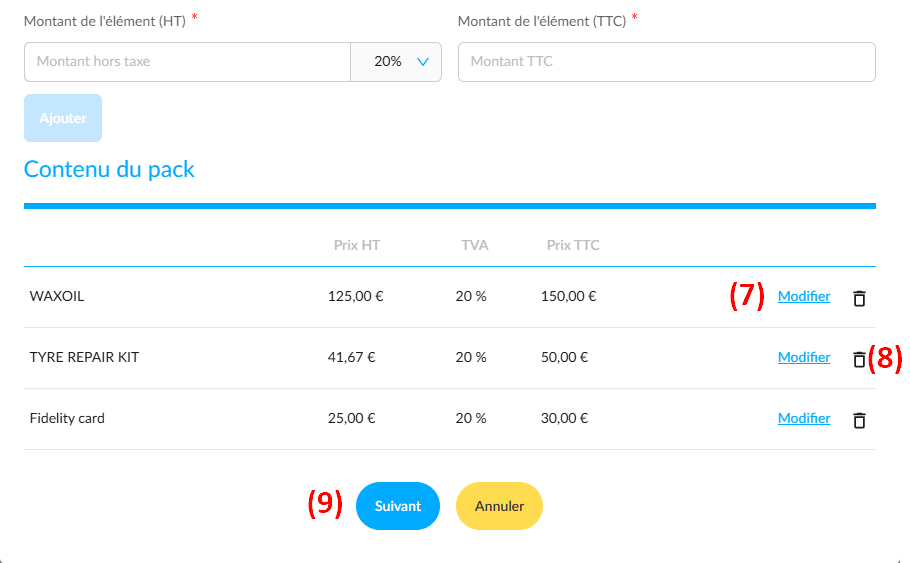Select the WAXOIL item name
Image resolution: width=910 pixels, height=563 pixels.
[x=57, y=296]
